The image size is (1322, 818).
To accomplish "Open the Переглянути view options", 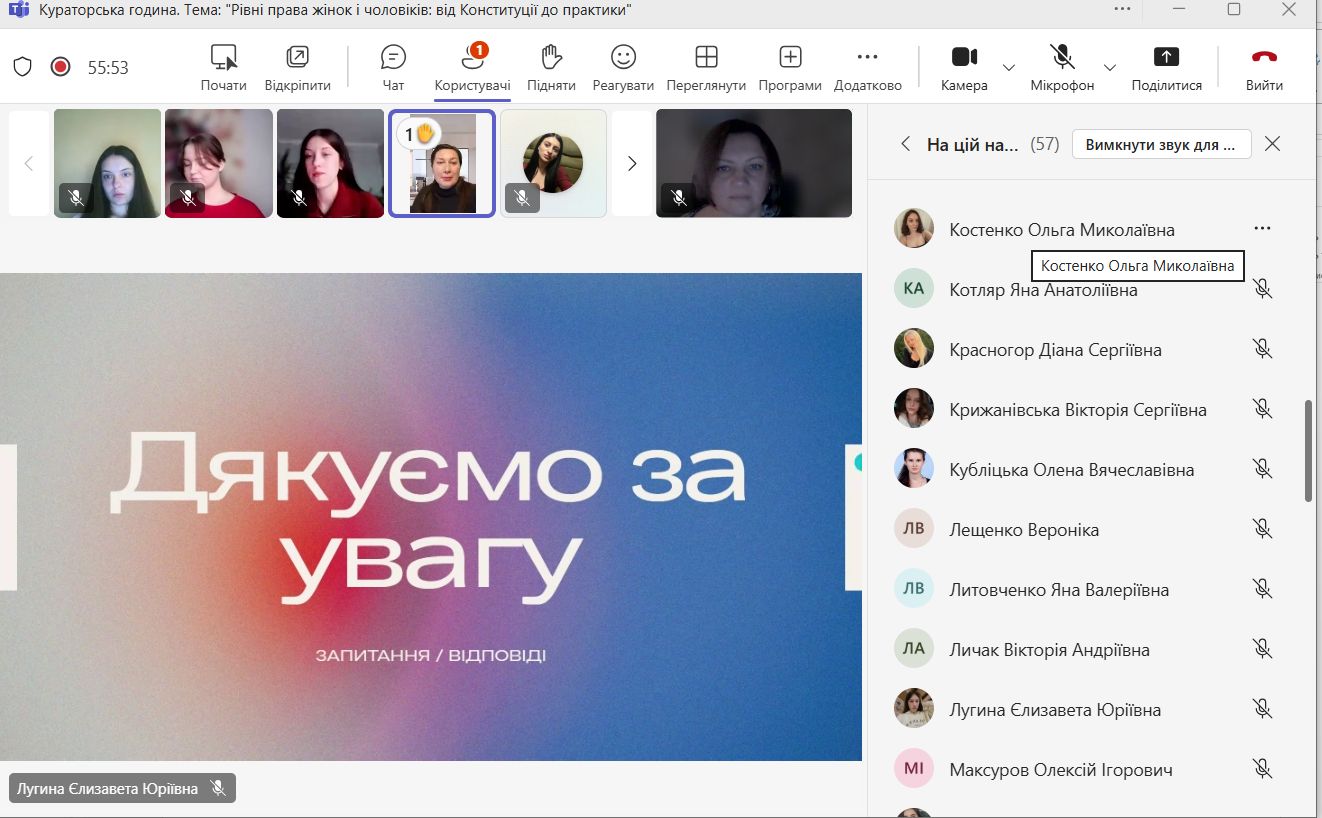I will click(706, 66).
